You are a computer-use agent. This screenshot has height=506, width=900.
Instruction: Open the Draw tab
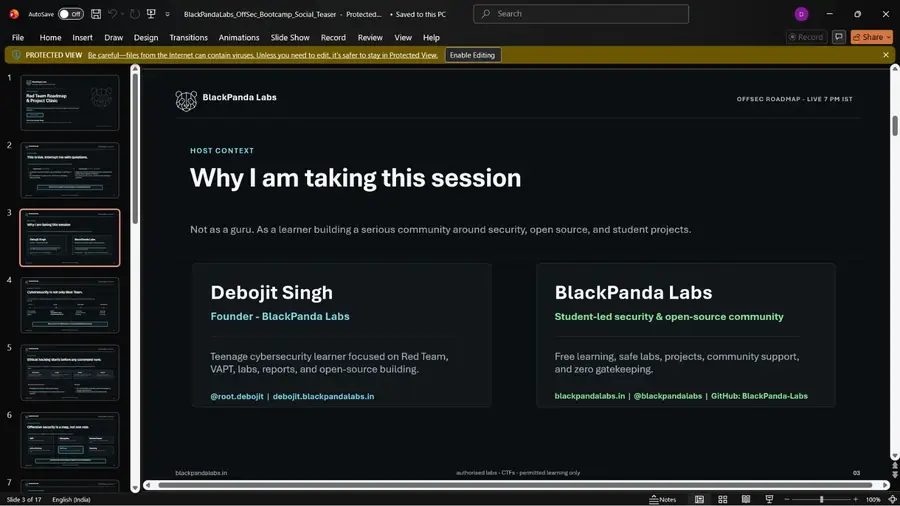[x=114, y=37]
